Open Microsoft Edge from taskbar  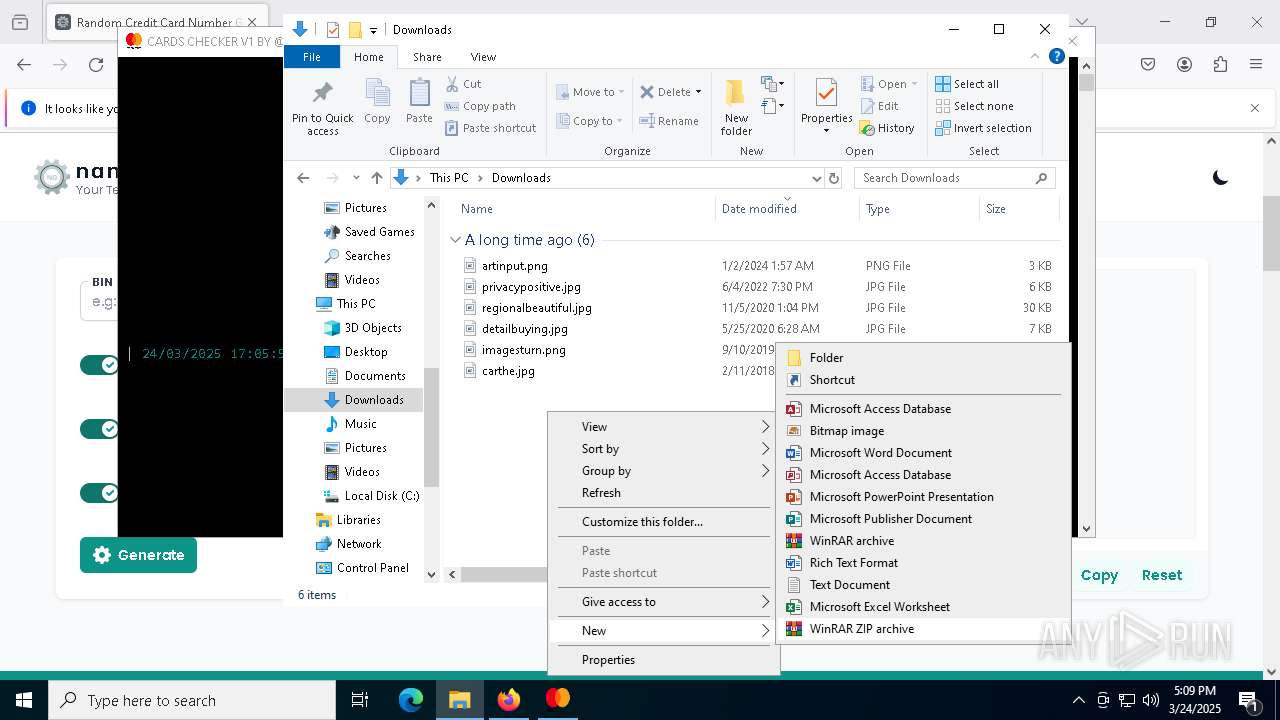pyautogui.click(x=411, y=700)
